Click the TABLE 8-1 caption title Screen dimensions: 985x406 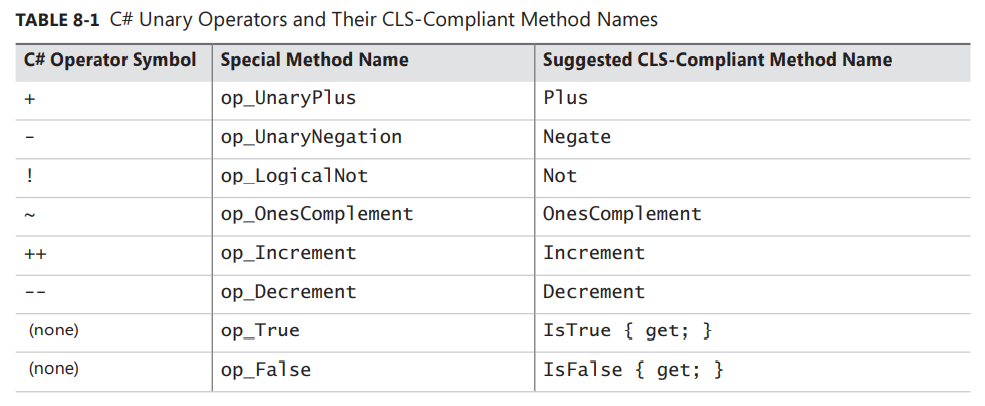click(x=336, y=19)
